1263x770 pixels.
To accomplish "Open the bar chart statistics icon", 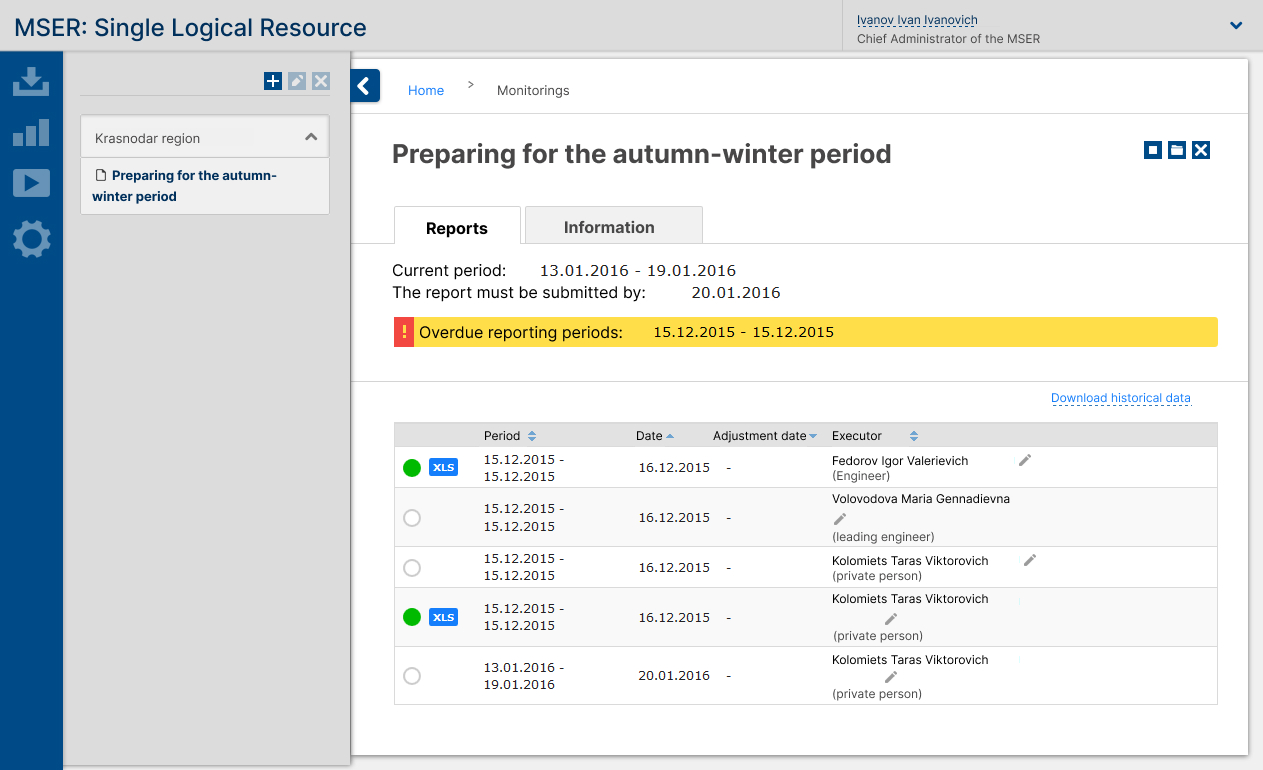I will 31,132.
